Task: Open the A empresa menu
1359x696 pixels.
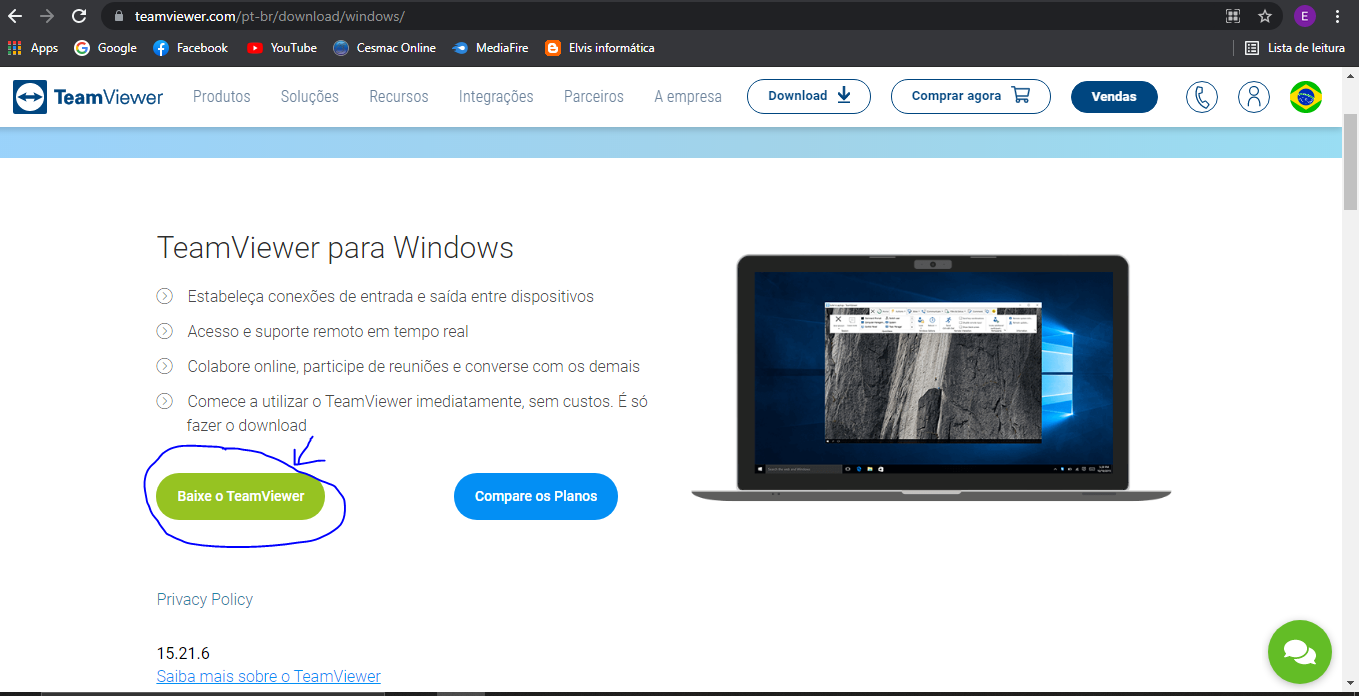Action: 688,97
